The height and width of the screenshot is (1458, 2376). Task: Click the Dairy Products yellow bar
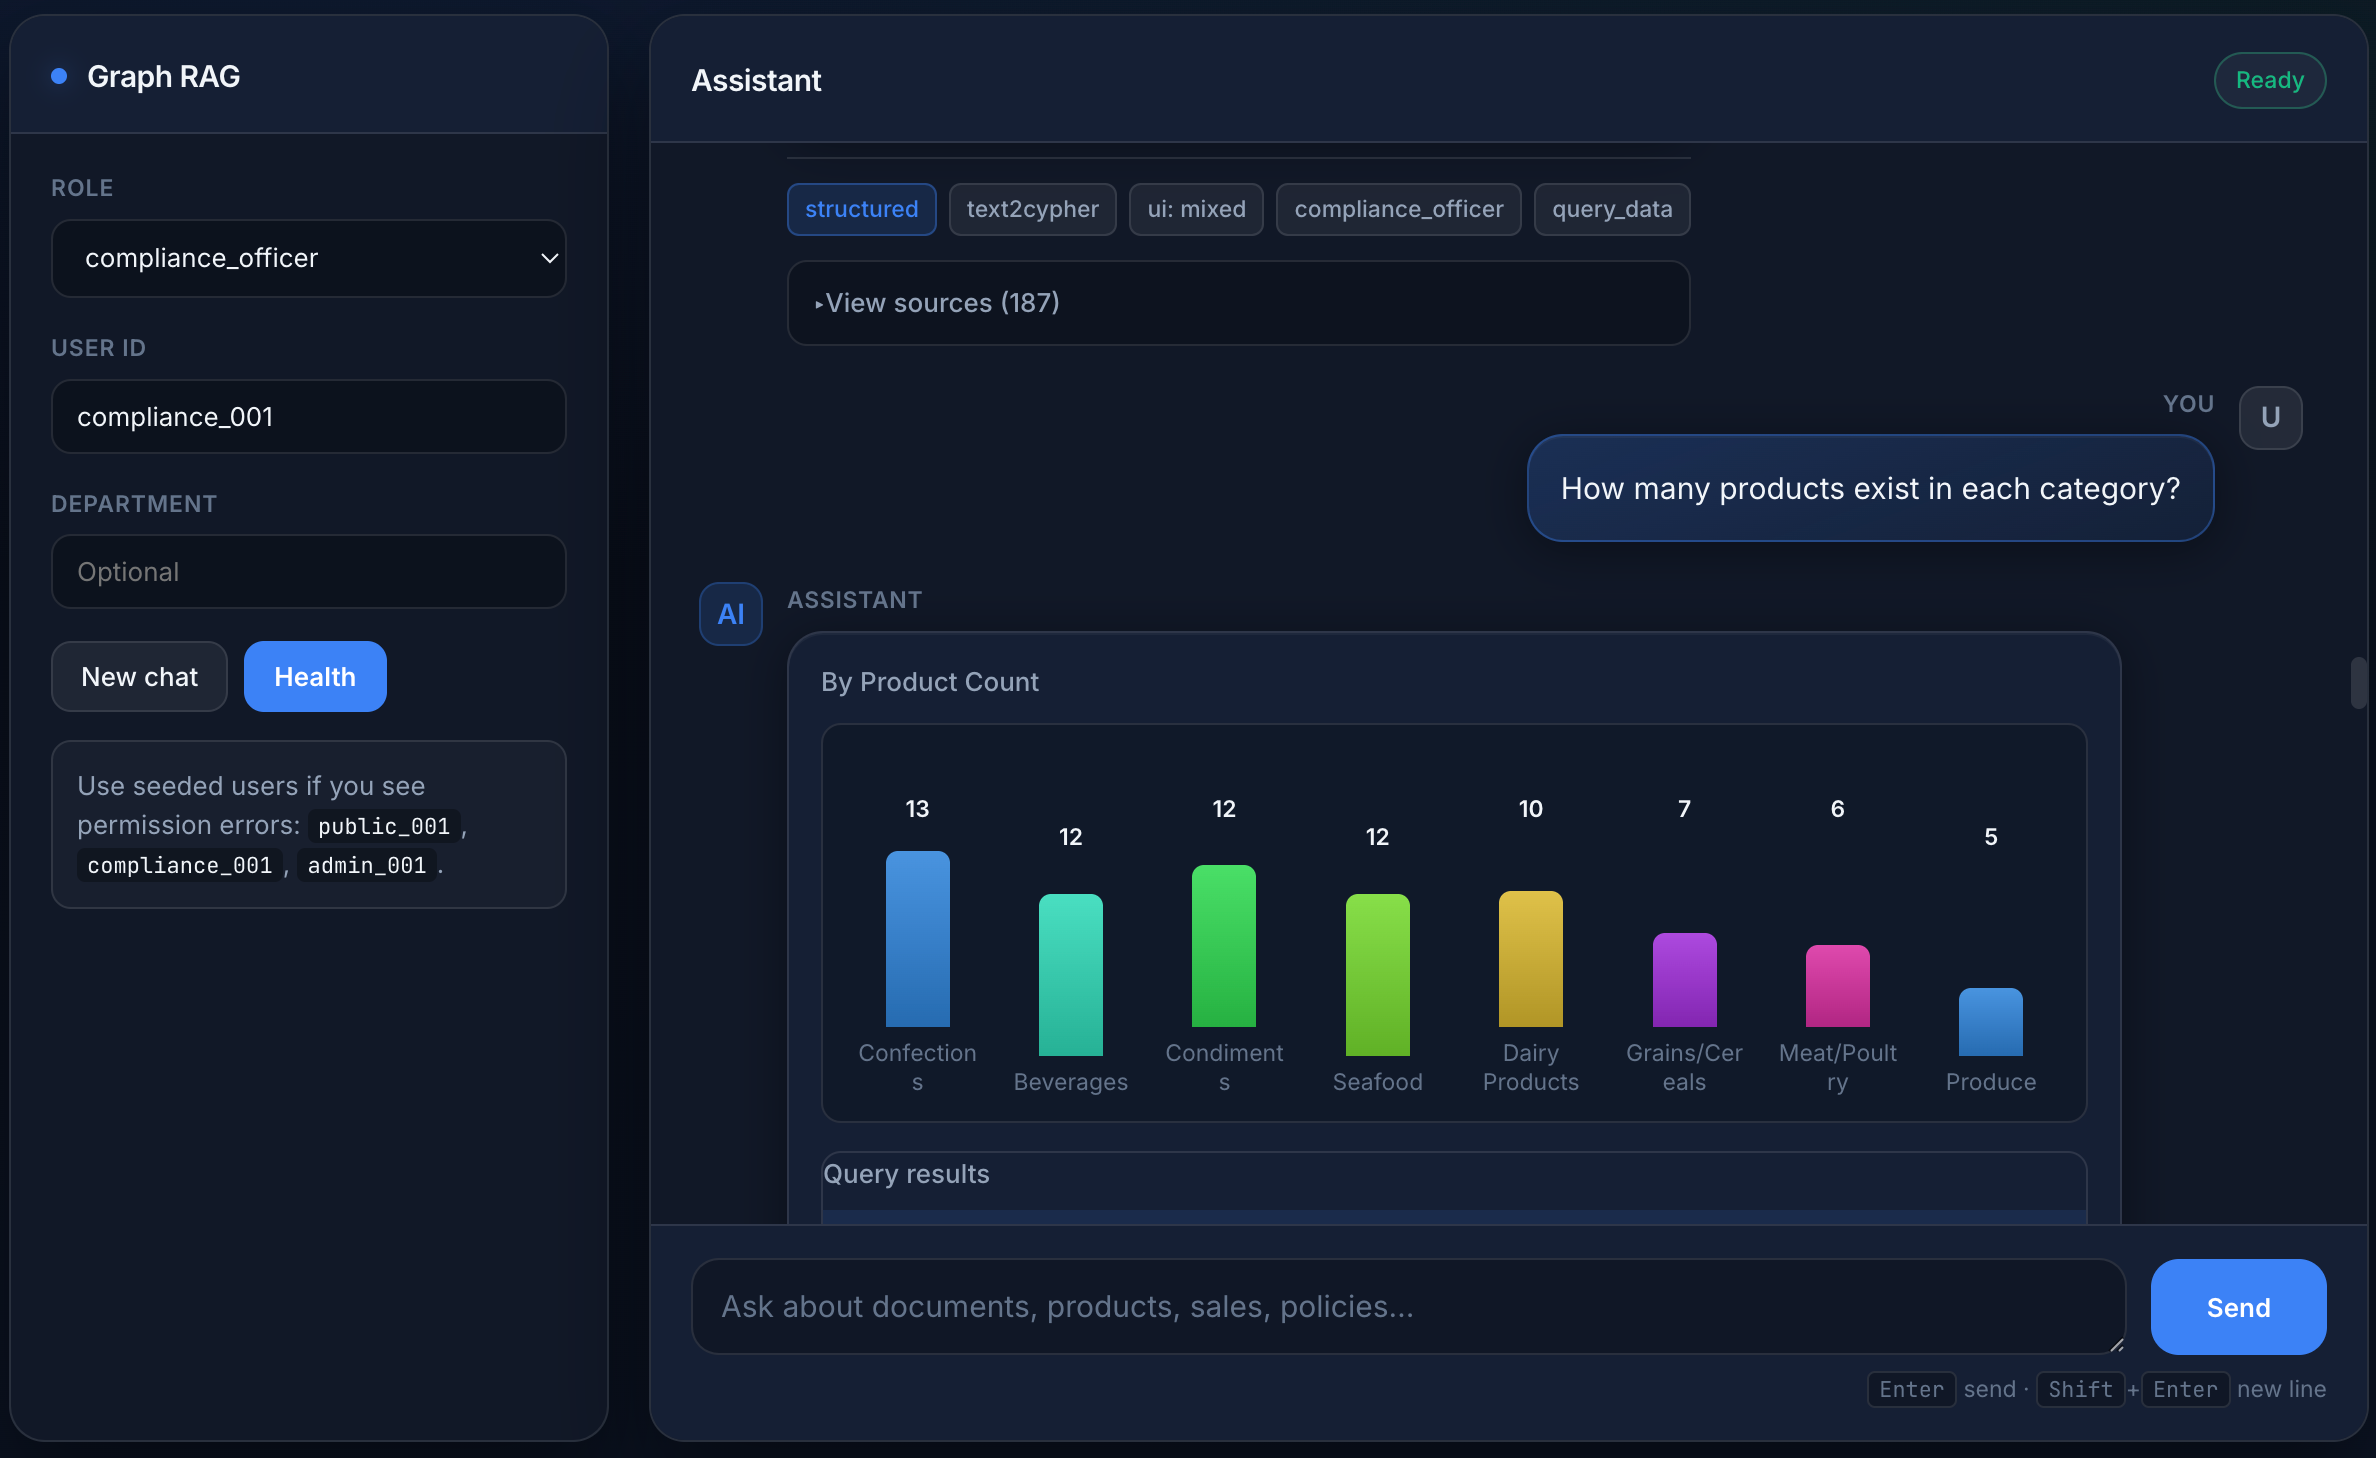(1530, 959)
